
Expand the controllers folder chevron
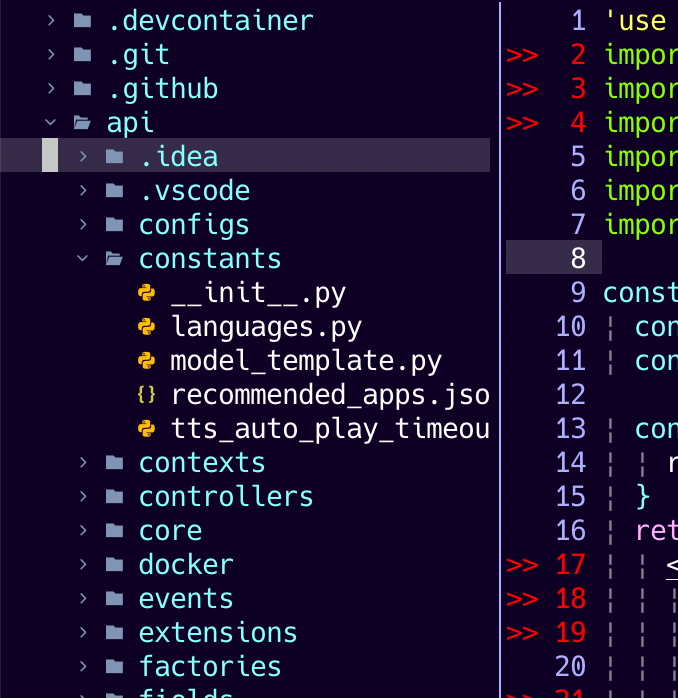pos(83,497)
